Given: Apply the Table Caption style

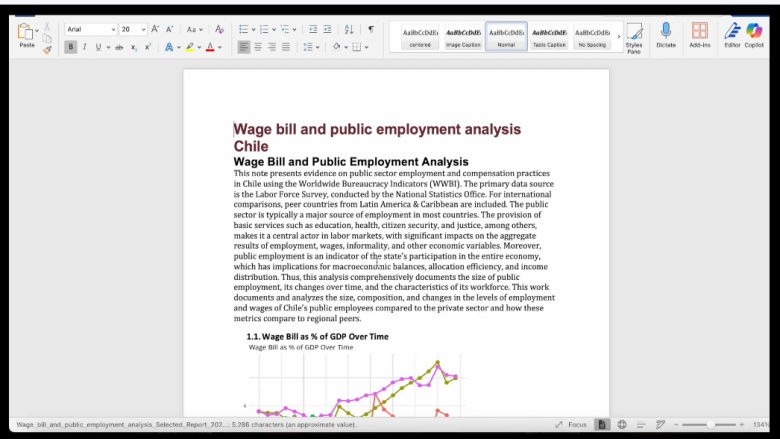Looking at the screenshot, I should point(548,37).
